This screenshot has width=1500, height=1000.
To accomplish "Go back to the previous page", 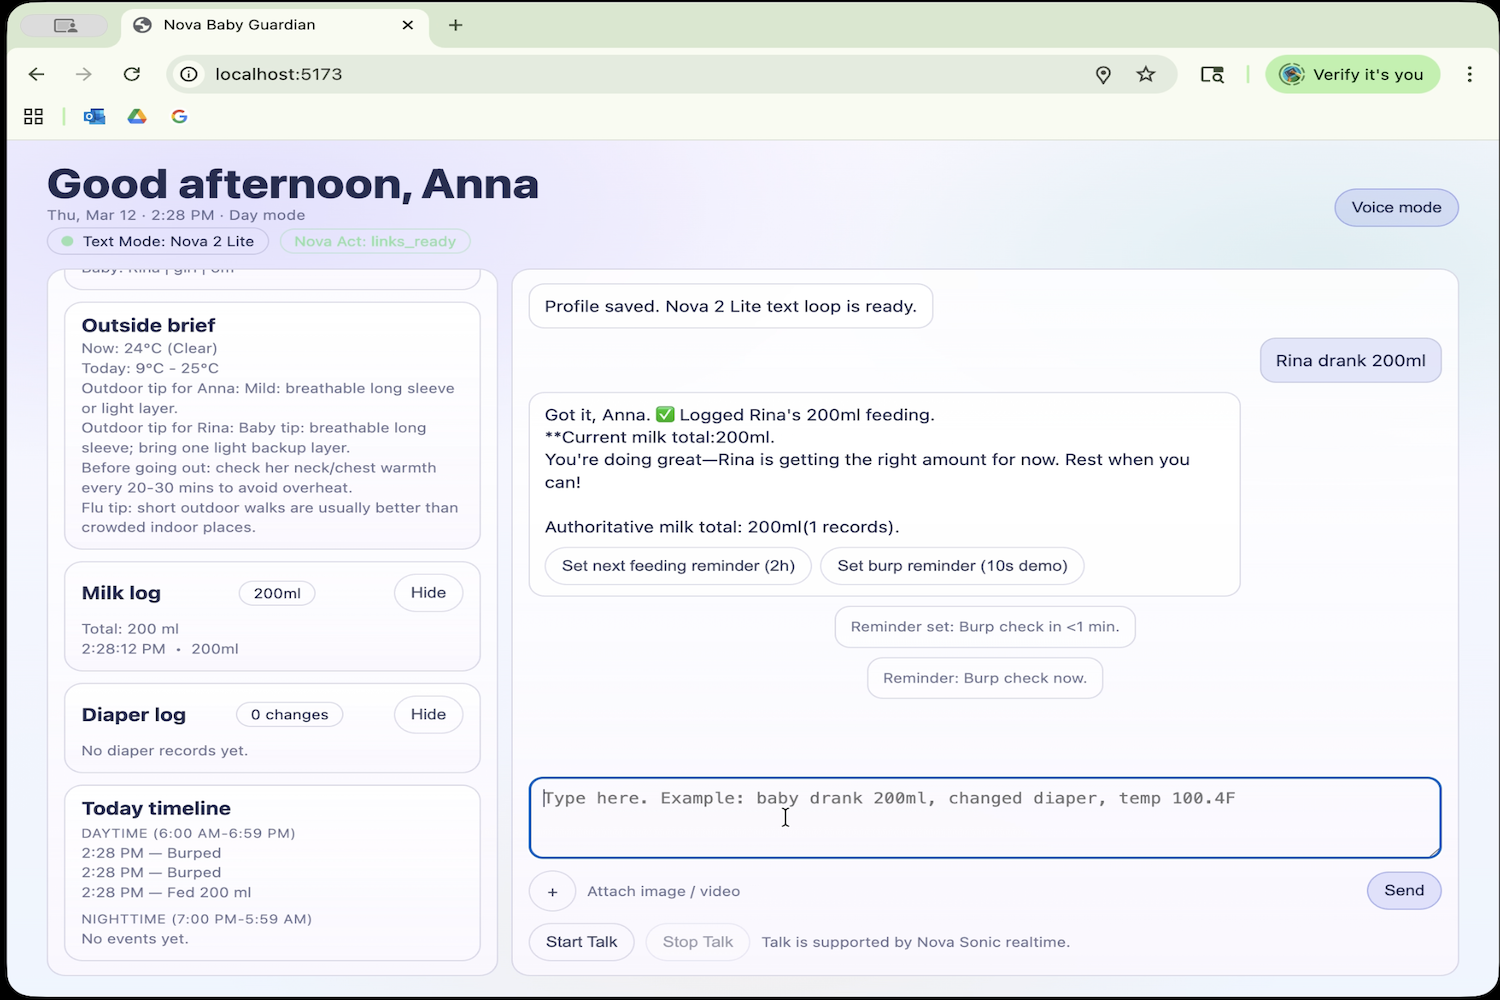I will point(37,74).
